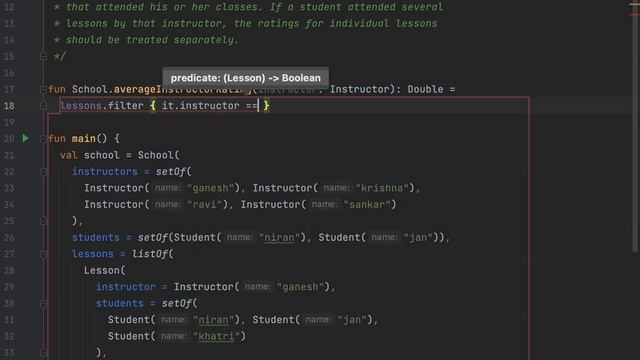The image size is (640, 360).
Task: Click the instructors named argument on line 22
Action: pyautogui.click(x=105, y=172)
